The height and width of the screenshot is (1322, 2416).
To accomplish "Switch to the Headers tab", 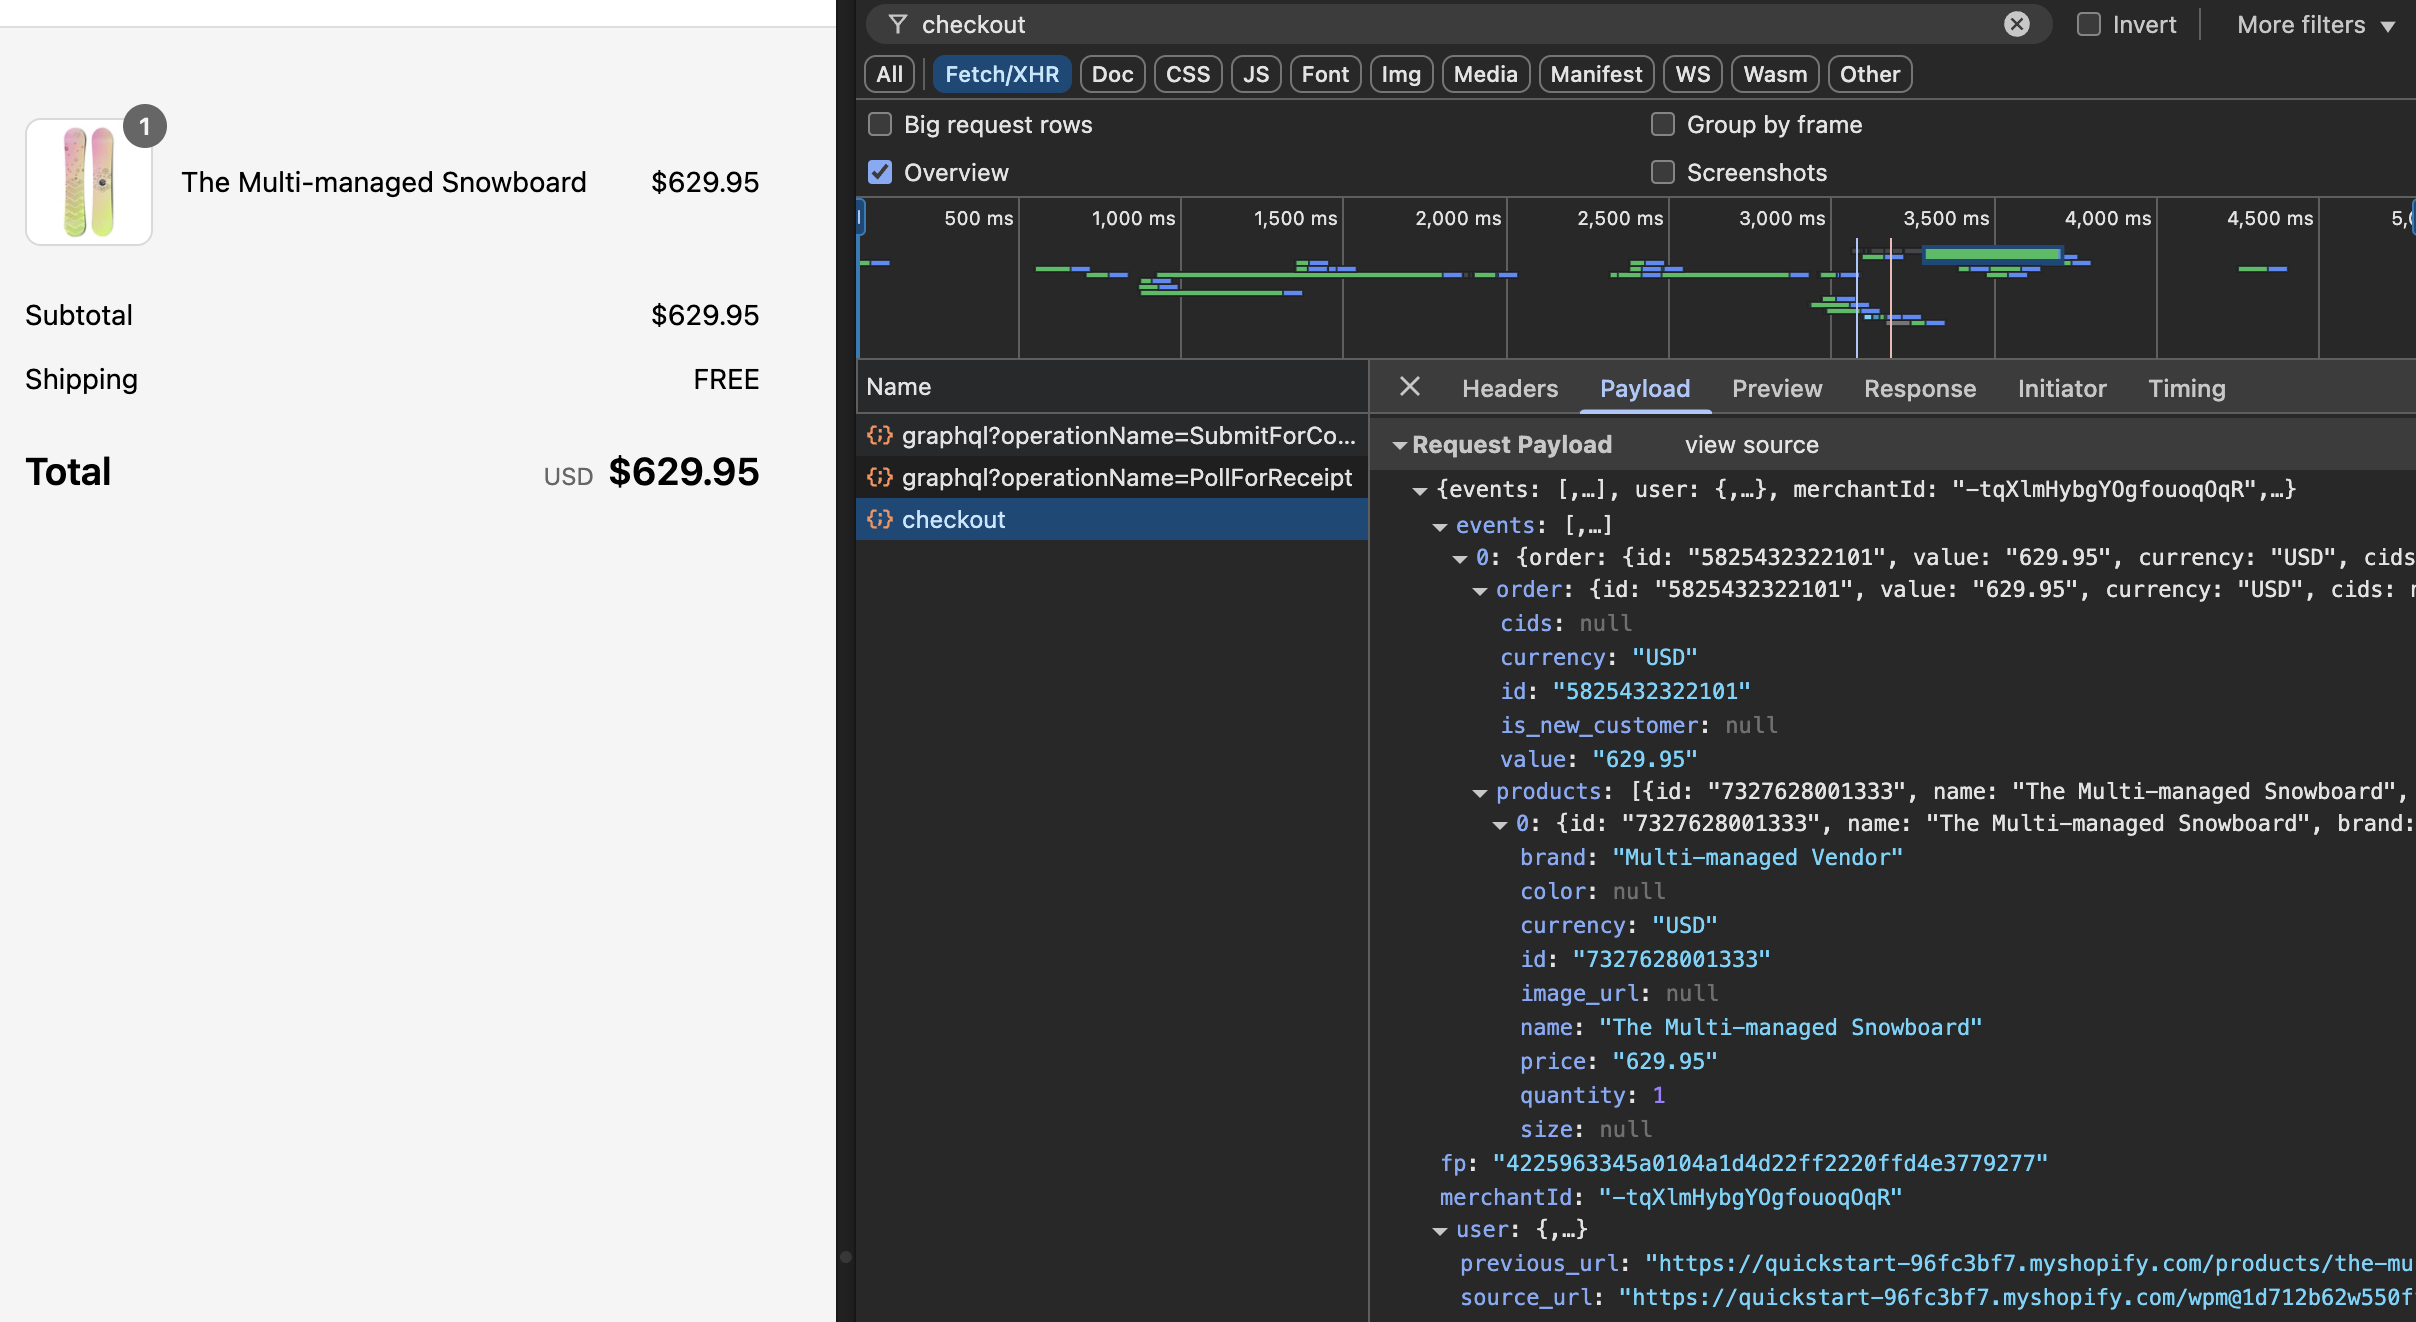I will point(1509,388).
